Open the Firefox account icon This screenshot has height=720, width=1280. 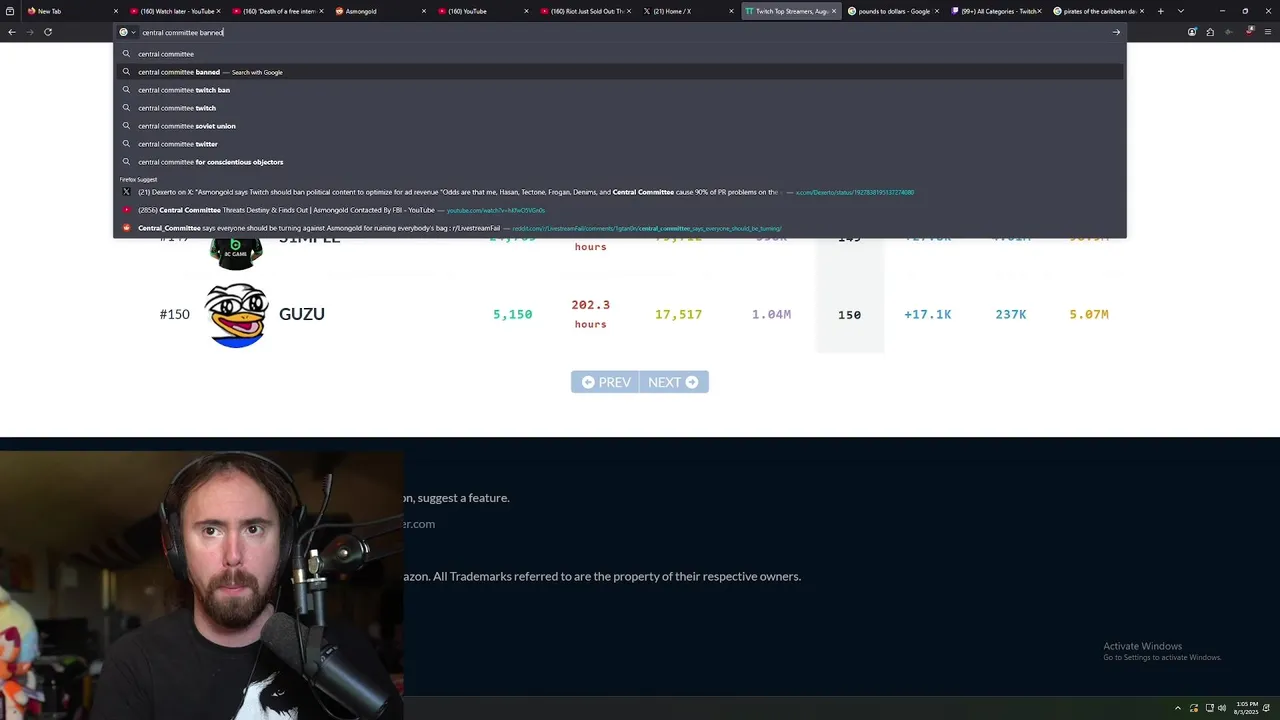1192,32
